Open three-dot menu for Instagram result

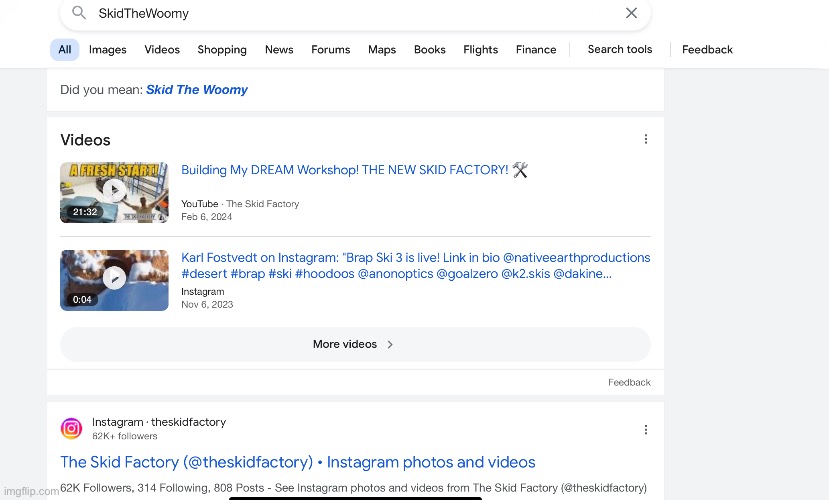(x=646, y=429)
